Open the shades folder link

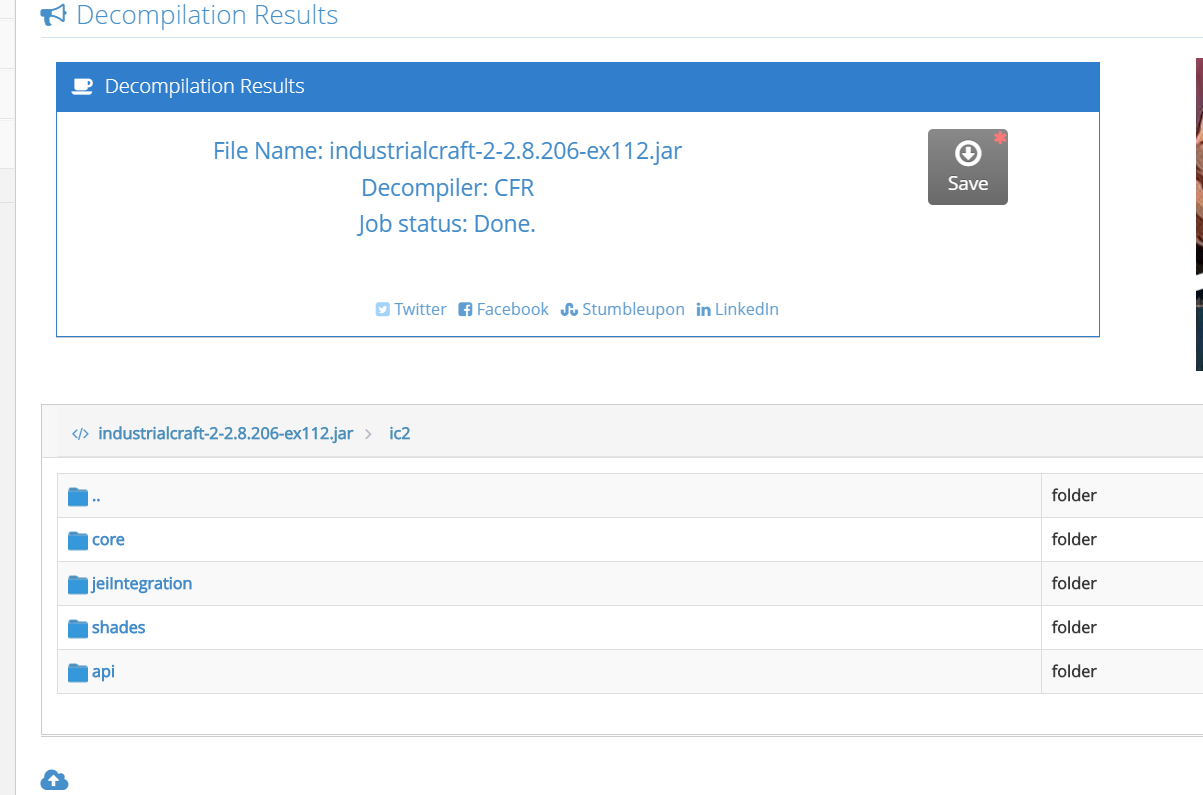[118, 628]
